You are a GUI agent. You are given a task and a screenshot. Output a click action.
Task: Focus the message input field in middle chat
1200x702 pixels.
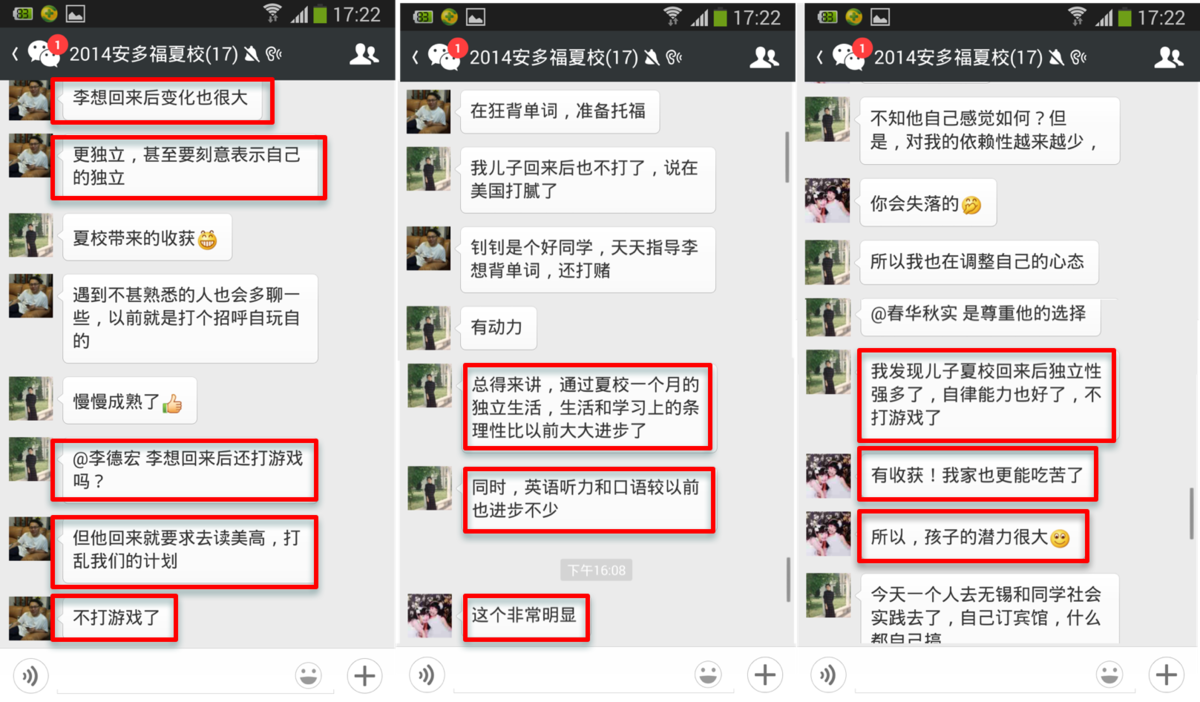click(571, 678)
